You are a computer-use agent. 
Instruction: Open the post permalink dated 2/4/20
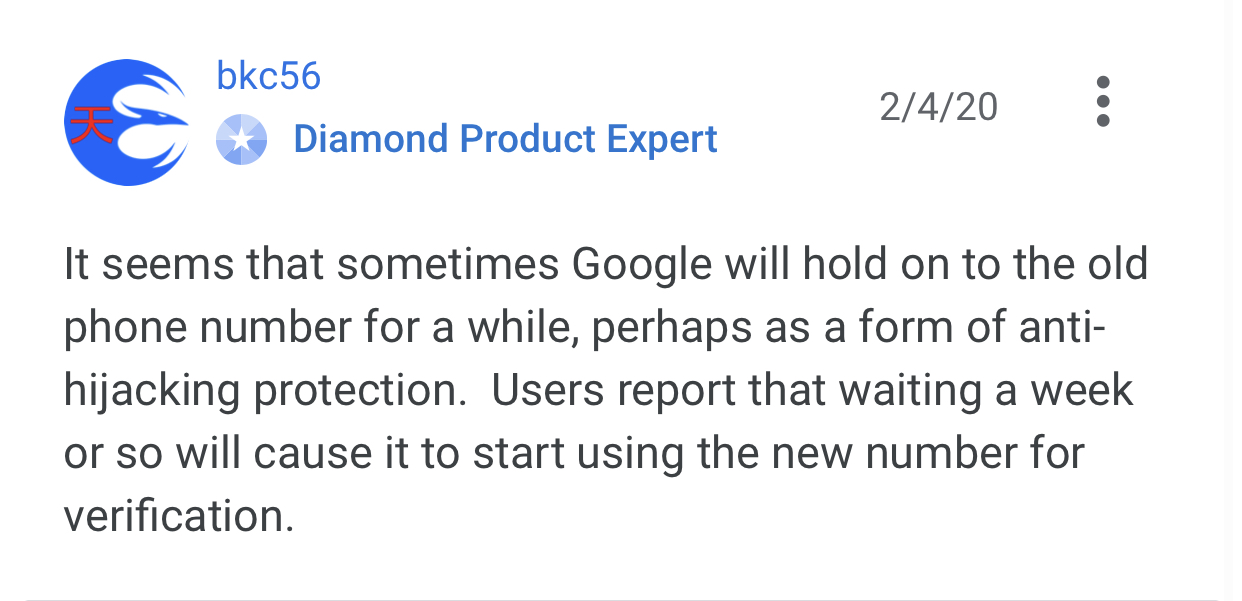tap(938, 106)
